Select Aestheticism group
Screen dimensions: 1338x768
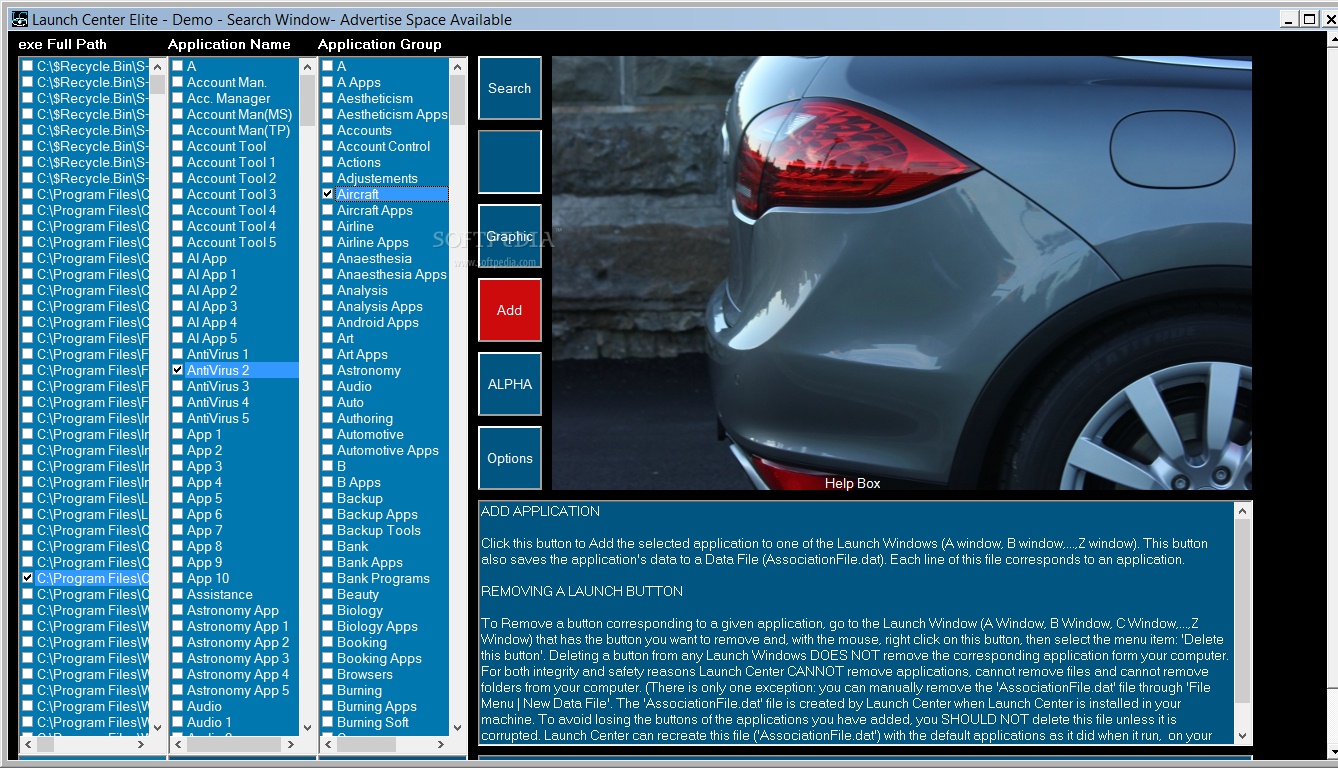click(x=374, y=98)
